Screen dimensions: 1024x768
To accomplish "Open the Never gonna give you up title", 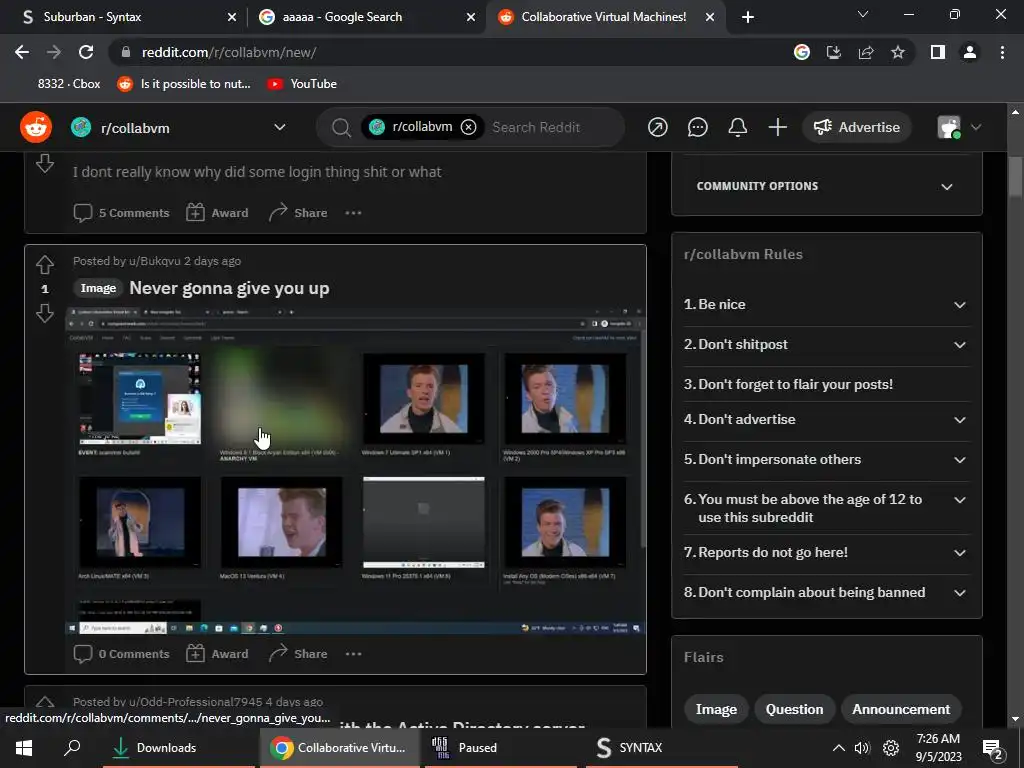I will [229, 288].
